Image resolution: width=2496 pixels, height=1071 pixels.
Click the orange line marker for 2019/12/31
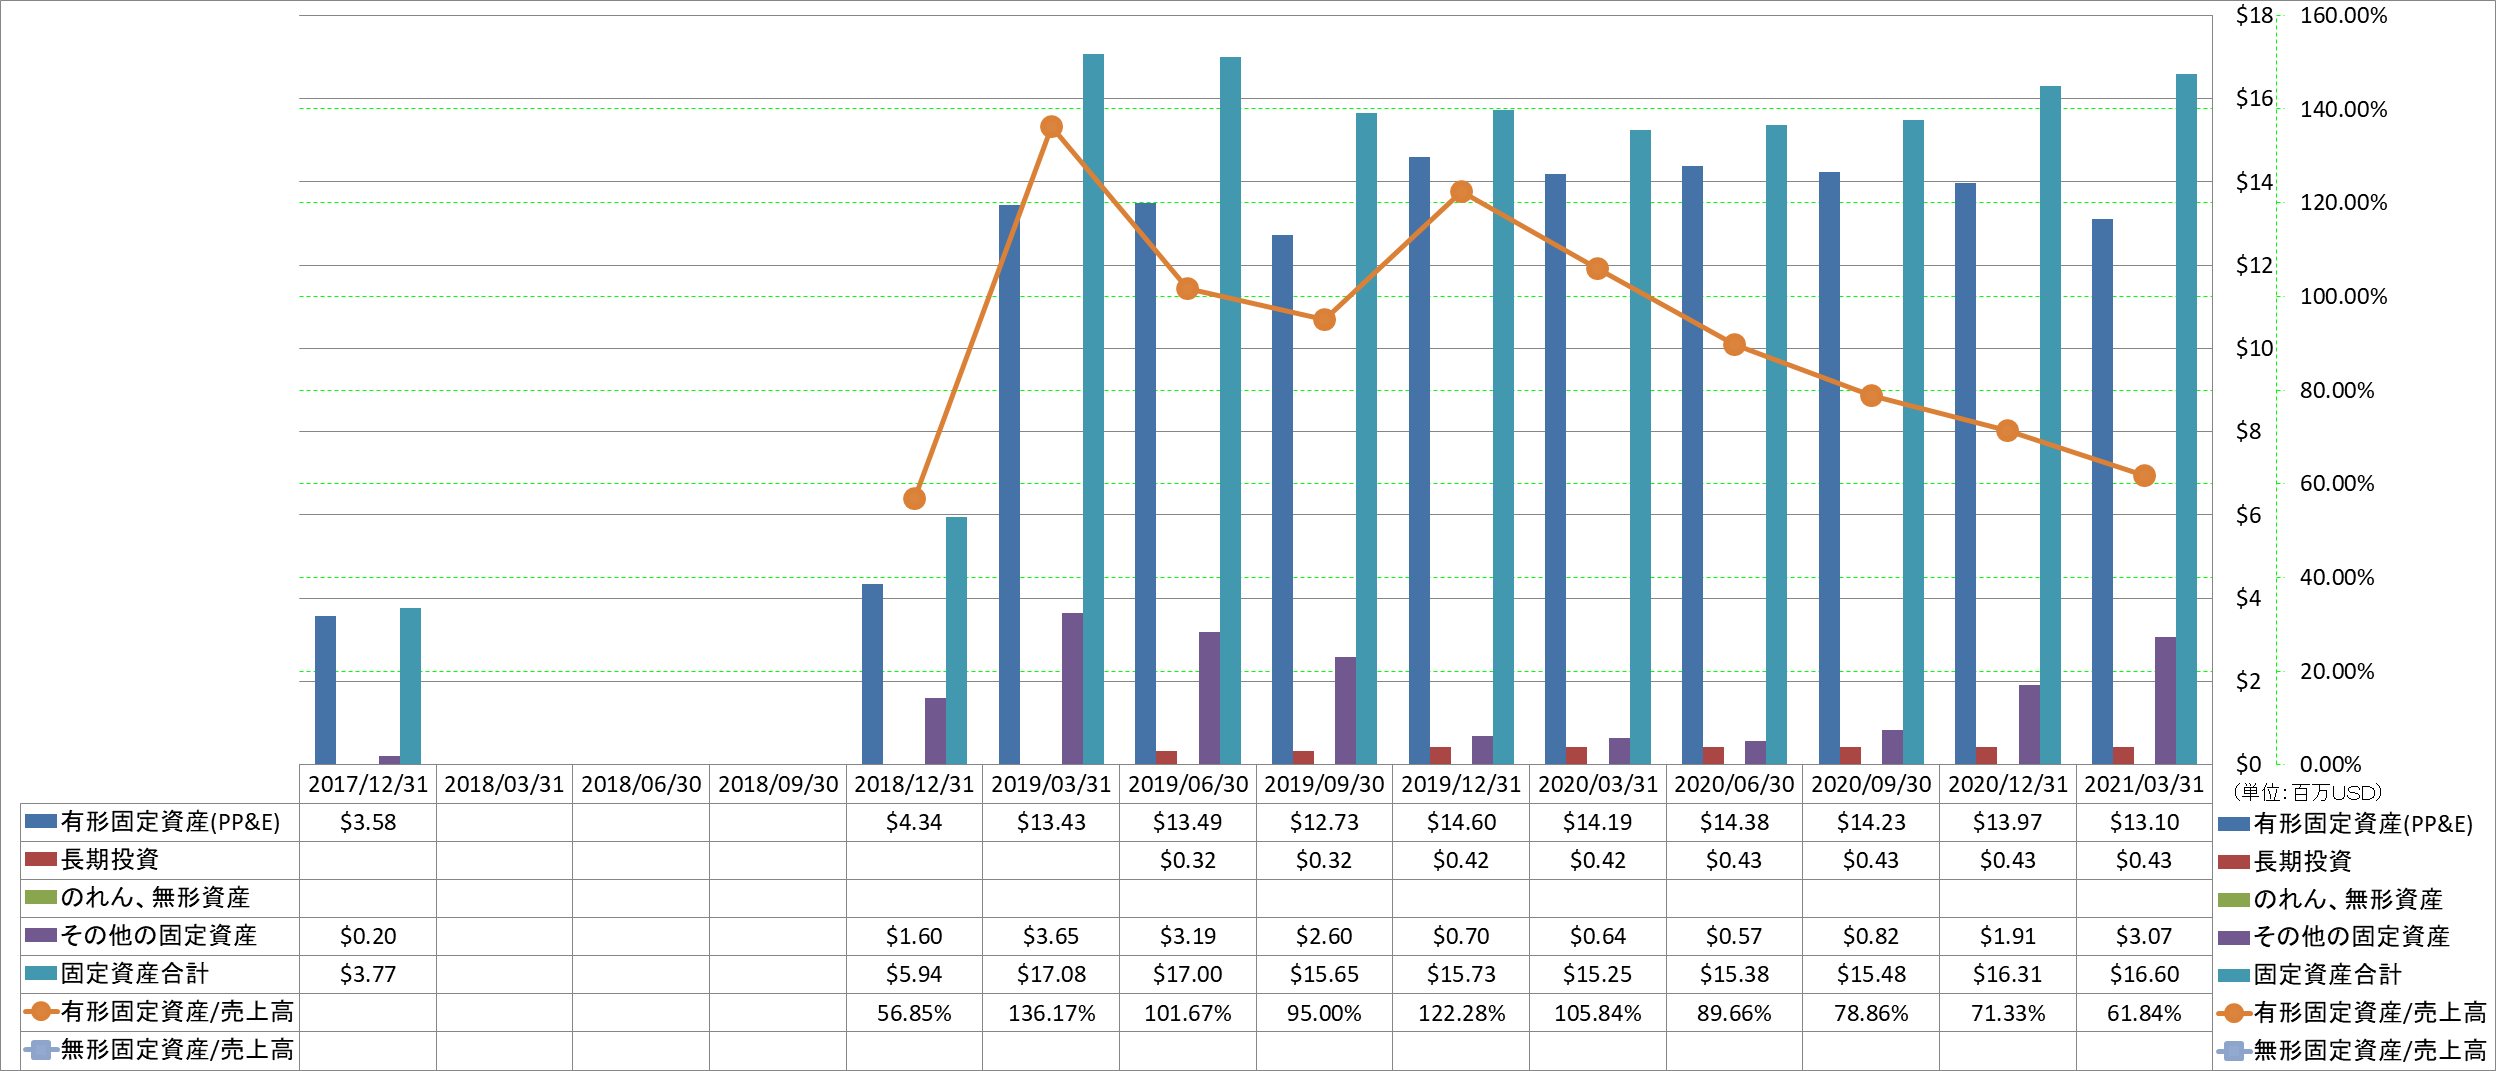click(x=1461, y=192)
